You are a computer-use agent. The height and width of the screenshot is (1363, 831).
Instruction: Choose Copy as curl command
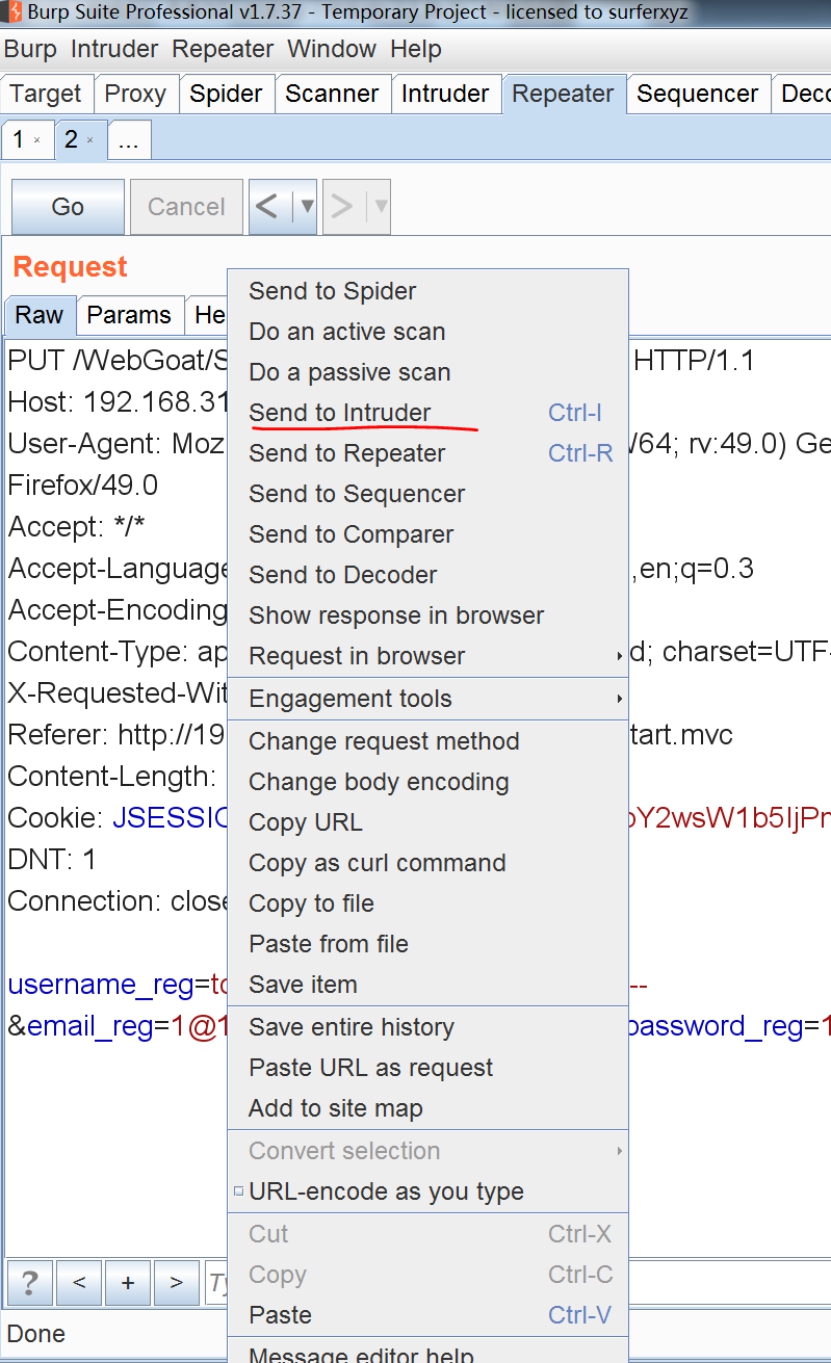click(428, 863)
